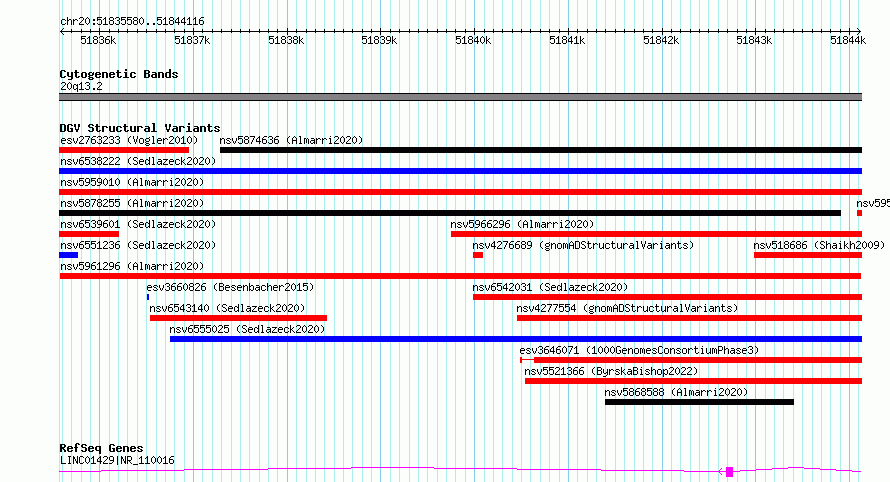Click the 51843k ruler tick label

click(x=754, y=40)
